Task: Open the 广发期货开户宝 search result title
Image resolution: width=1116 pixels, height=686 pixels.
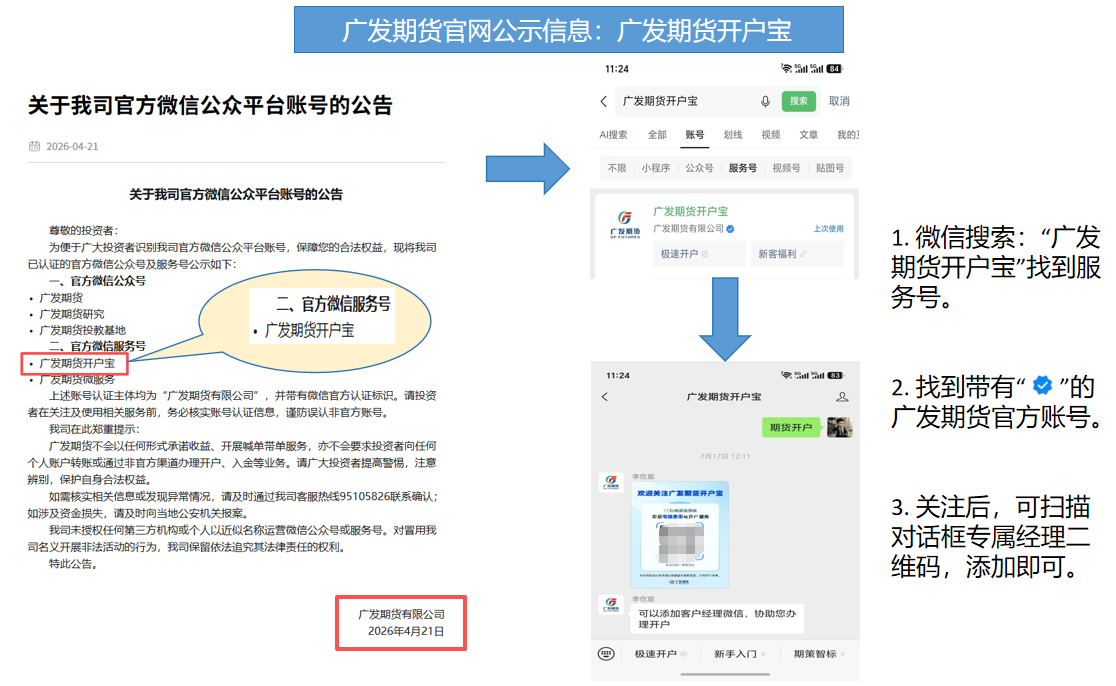Action: tap(690, 211)
